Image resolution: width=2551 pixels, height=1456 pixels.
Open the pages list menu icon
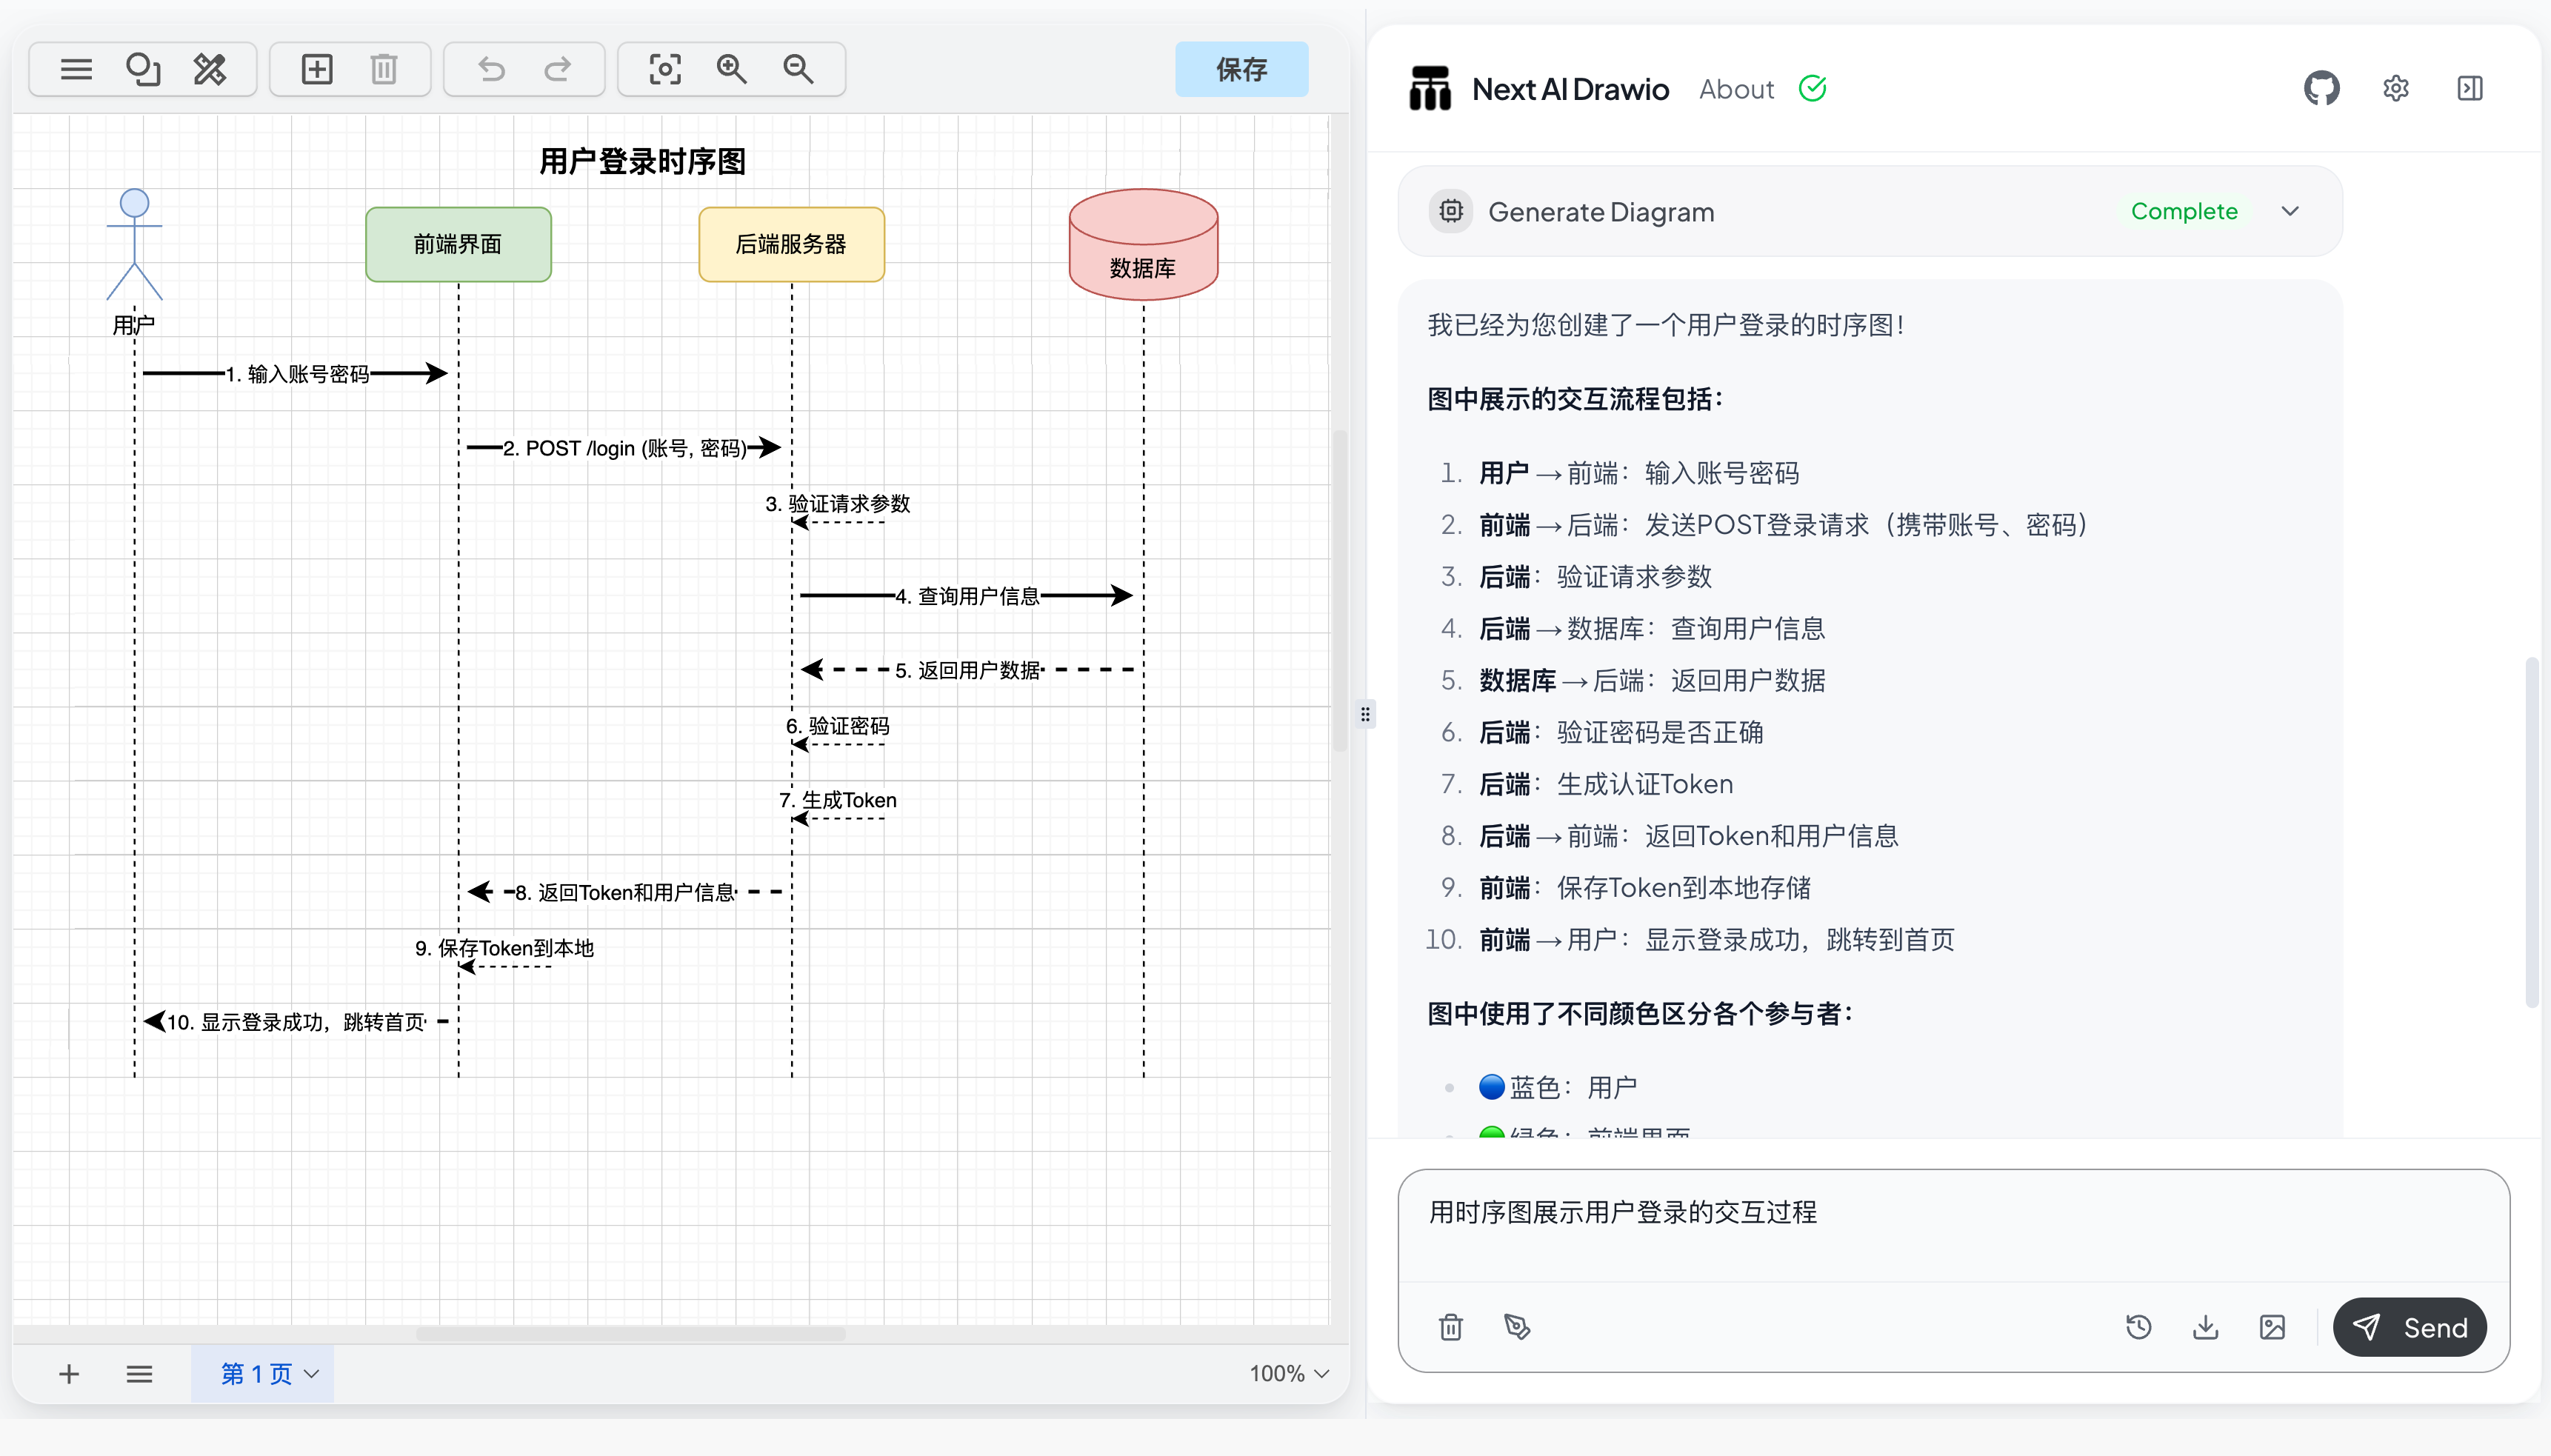pyautogui.click(x=140, y=1373)
